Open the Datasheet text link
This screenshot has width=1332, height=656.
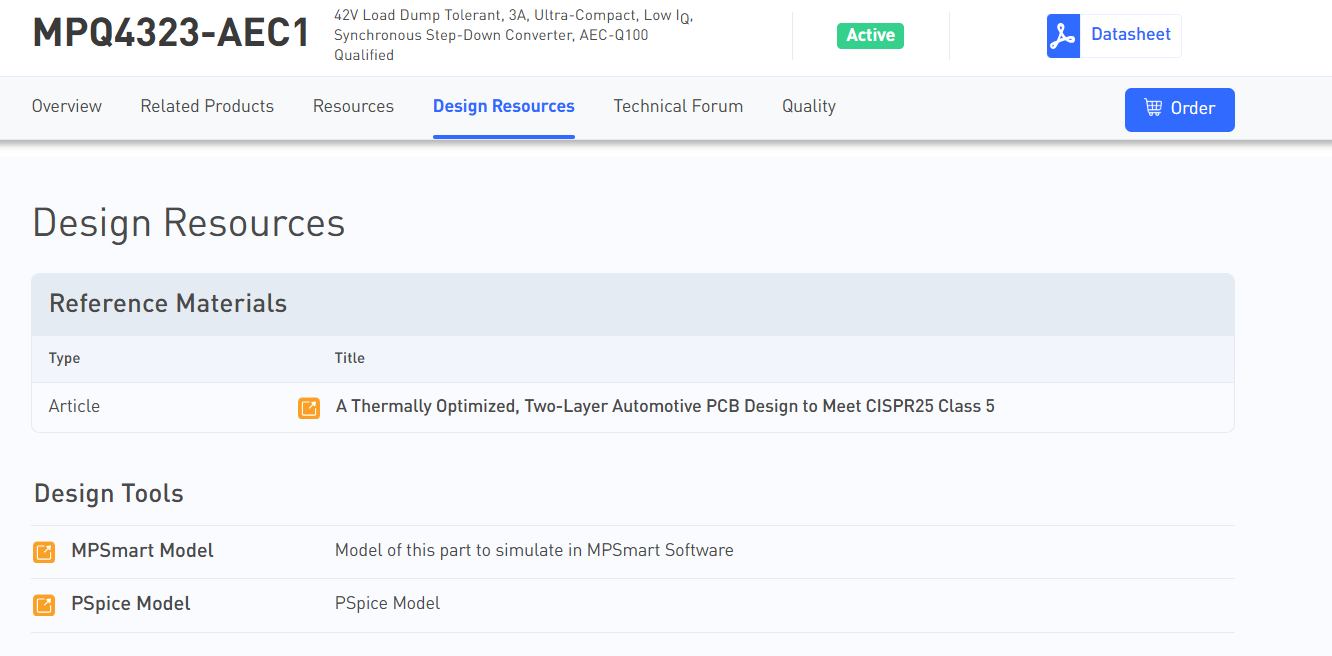1130,35
